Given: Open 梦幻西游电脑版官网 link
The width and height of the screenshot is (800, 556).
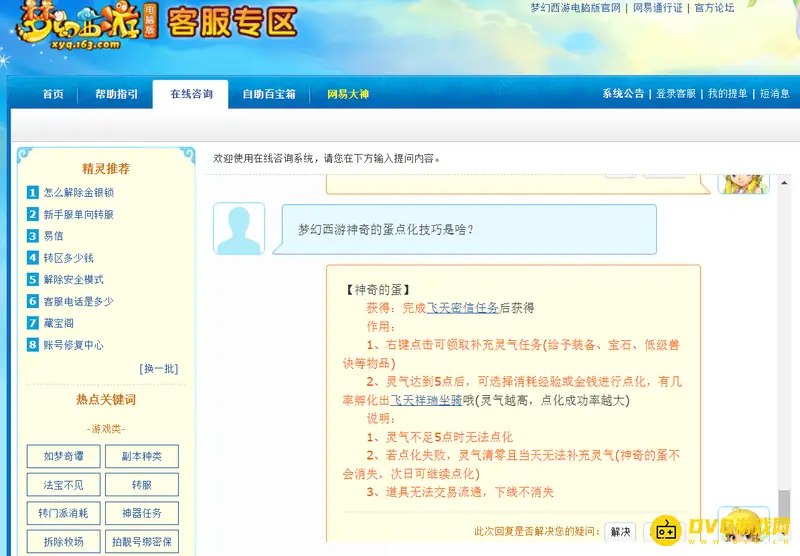Looking at the screenshot, I should (576, 8).
